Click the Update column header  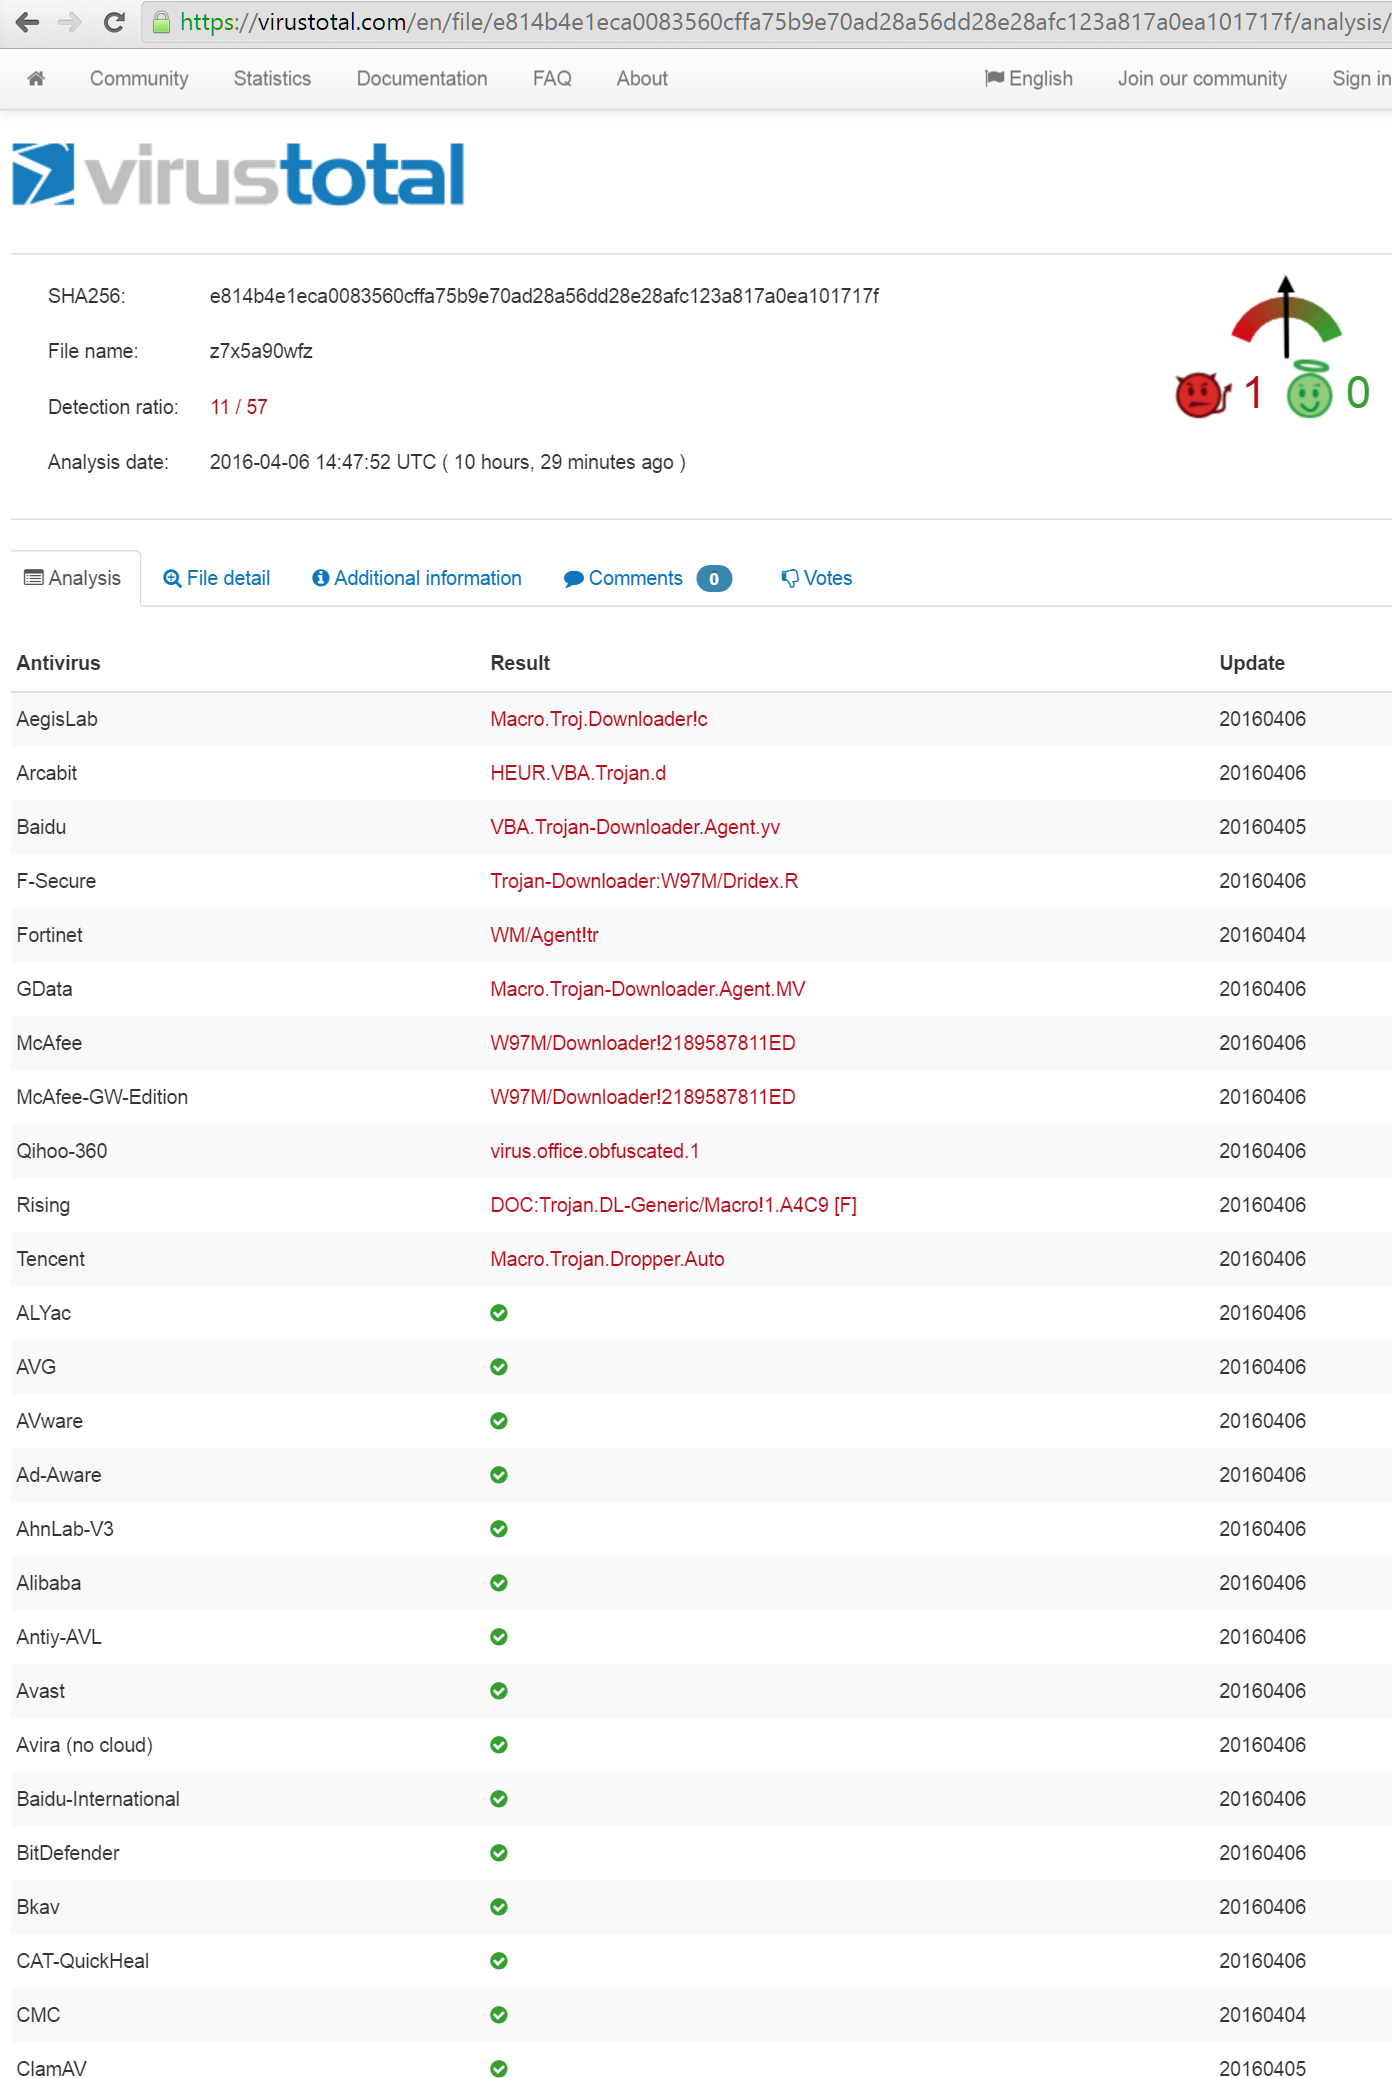[x=1252, y=663]
